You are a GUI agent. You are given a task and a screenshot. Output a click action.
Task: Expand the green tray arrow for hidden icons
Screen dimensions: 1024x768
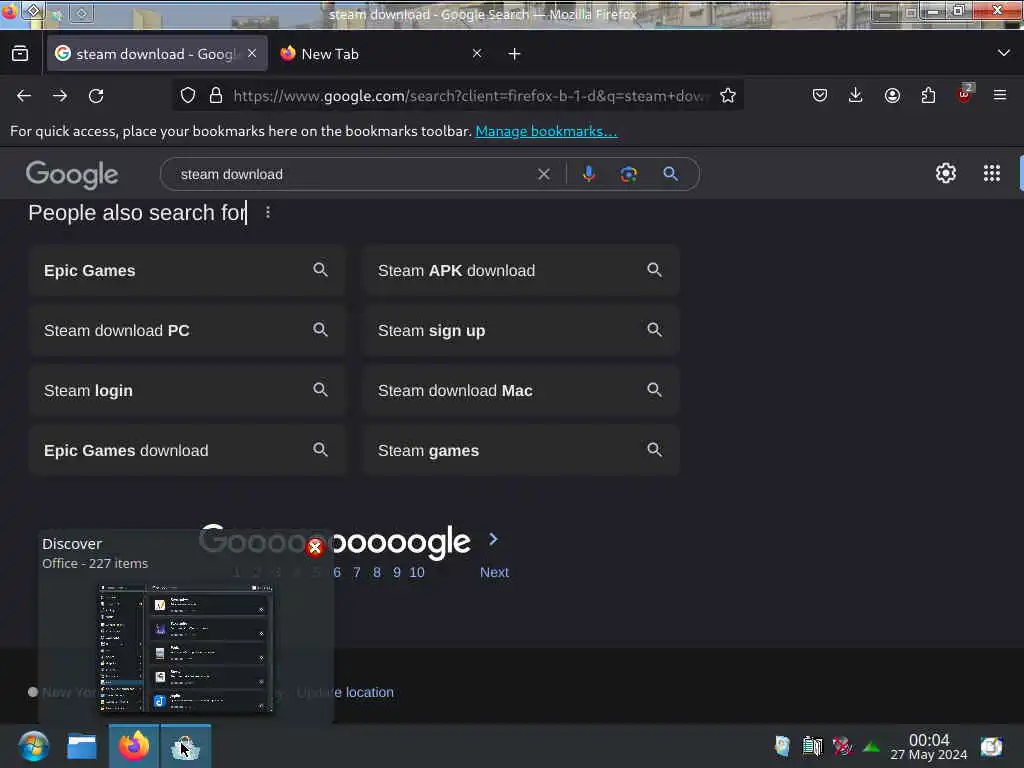coord(871,746)
